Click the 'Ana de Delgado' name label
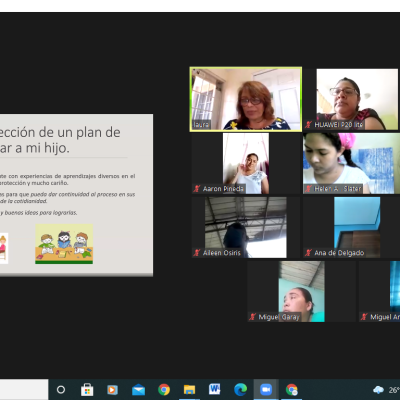This screenshot has height=400, width=400. click(x=339, y=253)
